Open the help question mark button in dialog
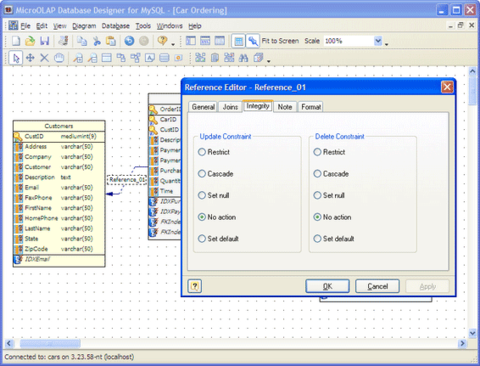Screen dimensions: 480x366 pyautogui.click(x=195, y=286)
